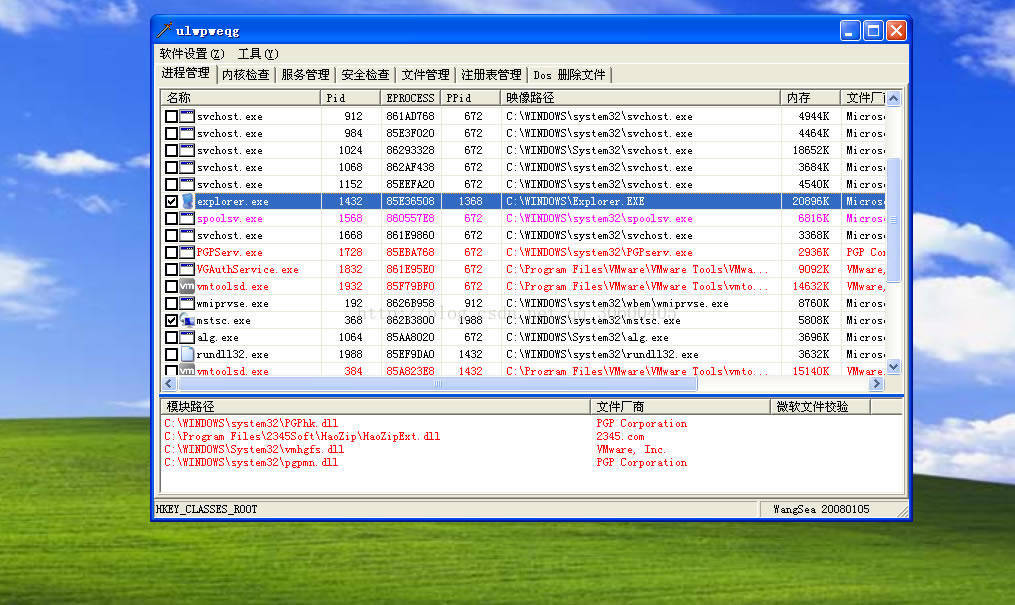Click the WangSea 20080105 status text
1015x605 pixels.
[x=821, y=509]
